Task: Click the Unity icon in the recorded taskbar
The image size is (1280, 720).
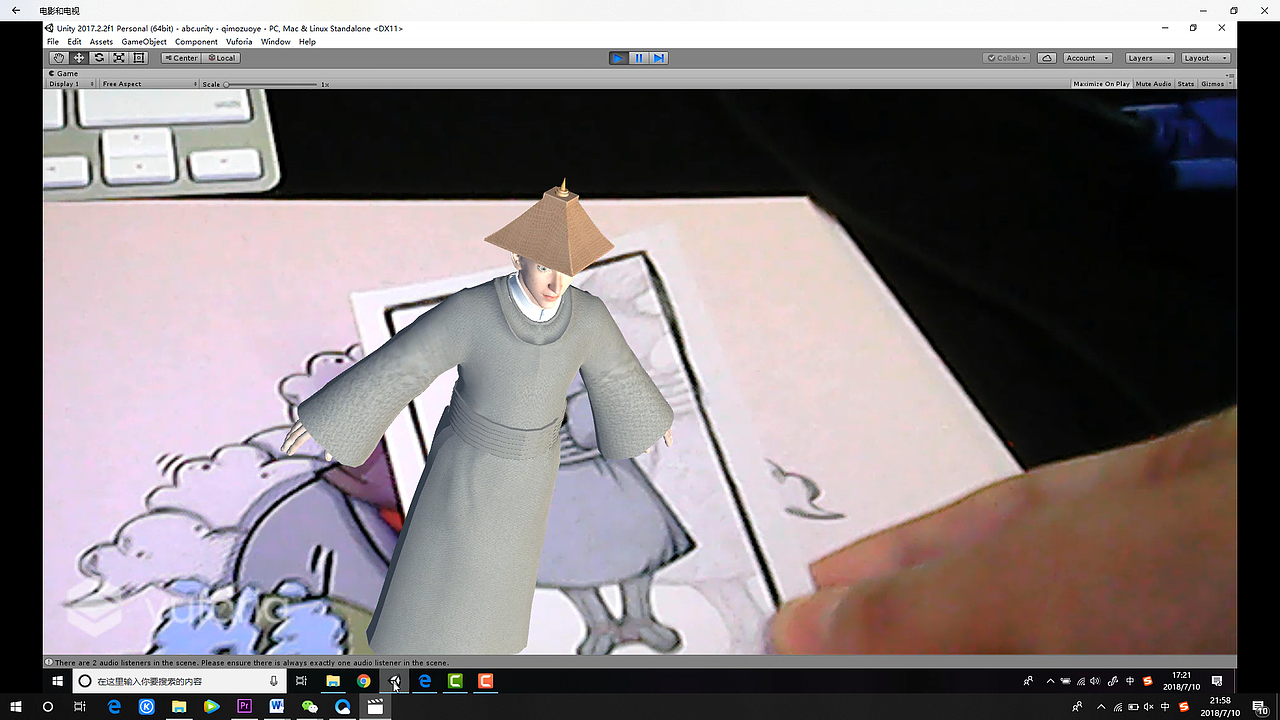Action: click(x=395, y=681)
